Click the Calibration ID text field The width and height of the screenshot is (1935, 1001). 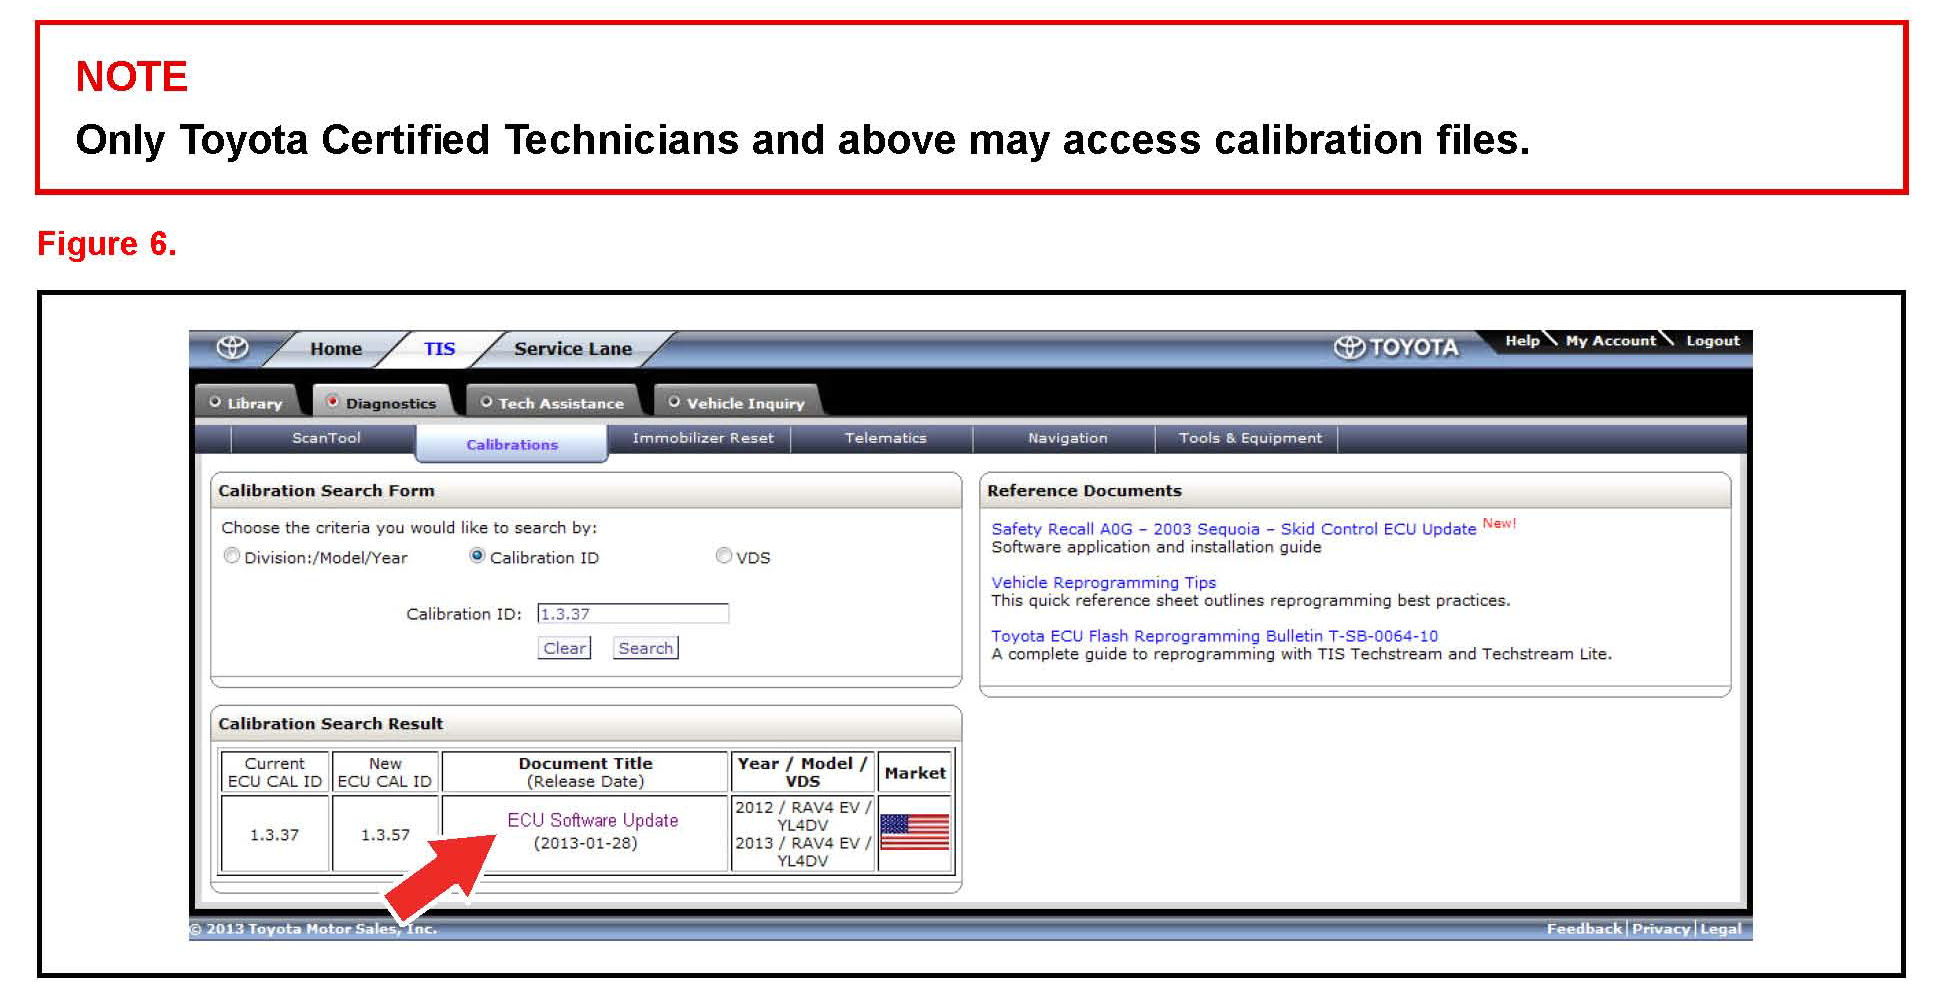pyautogui.click(x=633, y=614)
